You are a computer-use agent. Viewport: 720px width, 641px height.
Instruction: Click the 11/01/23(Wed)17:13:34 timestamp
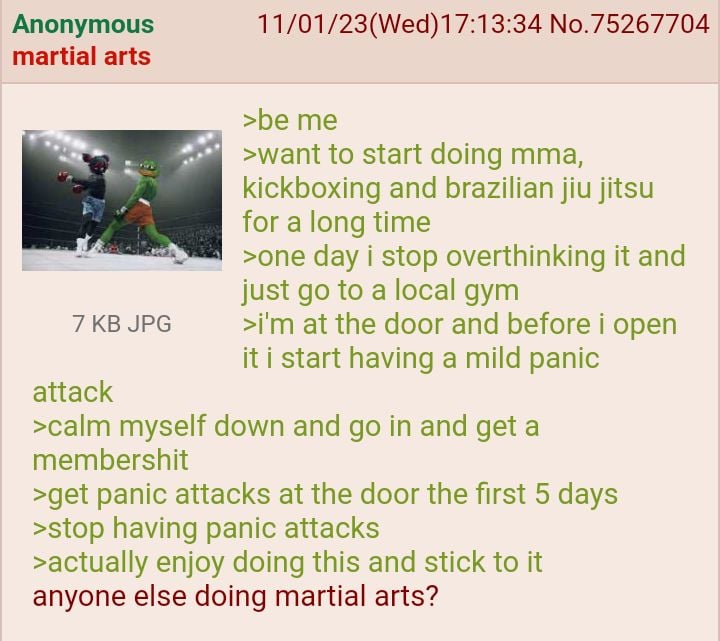tap(399, 24)
